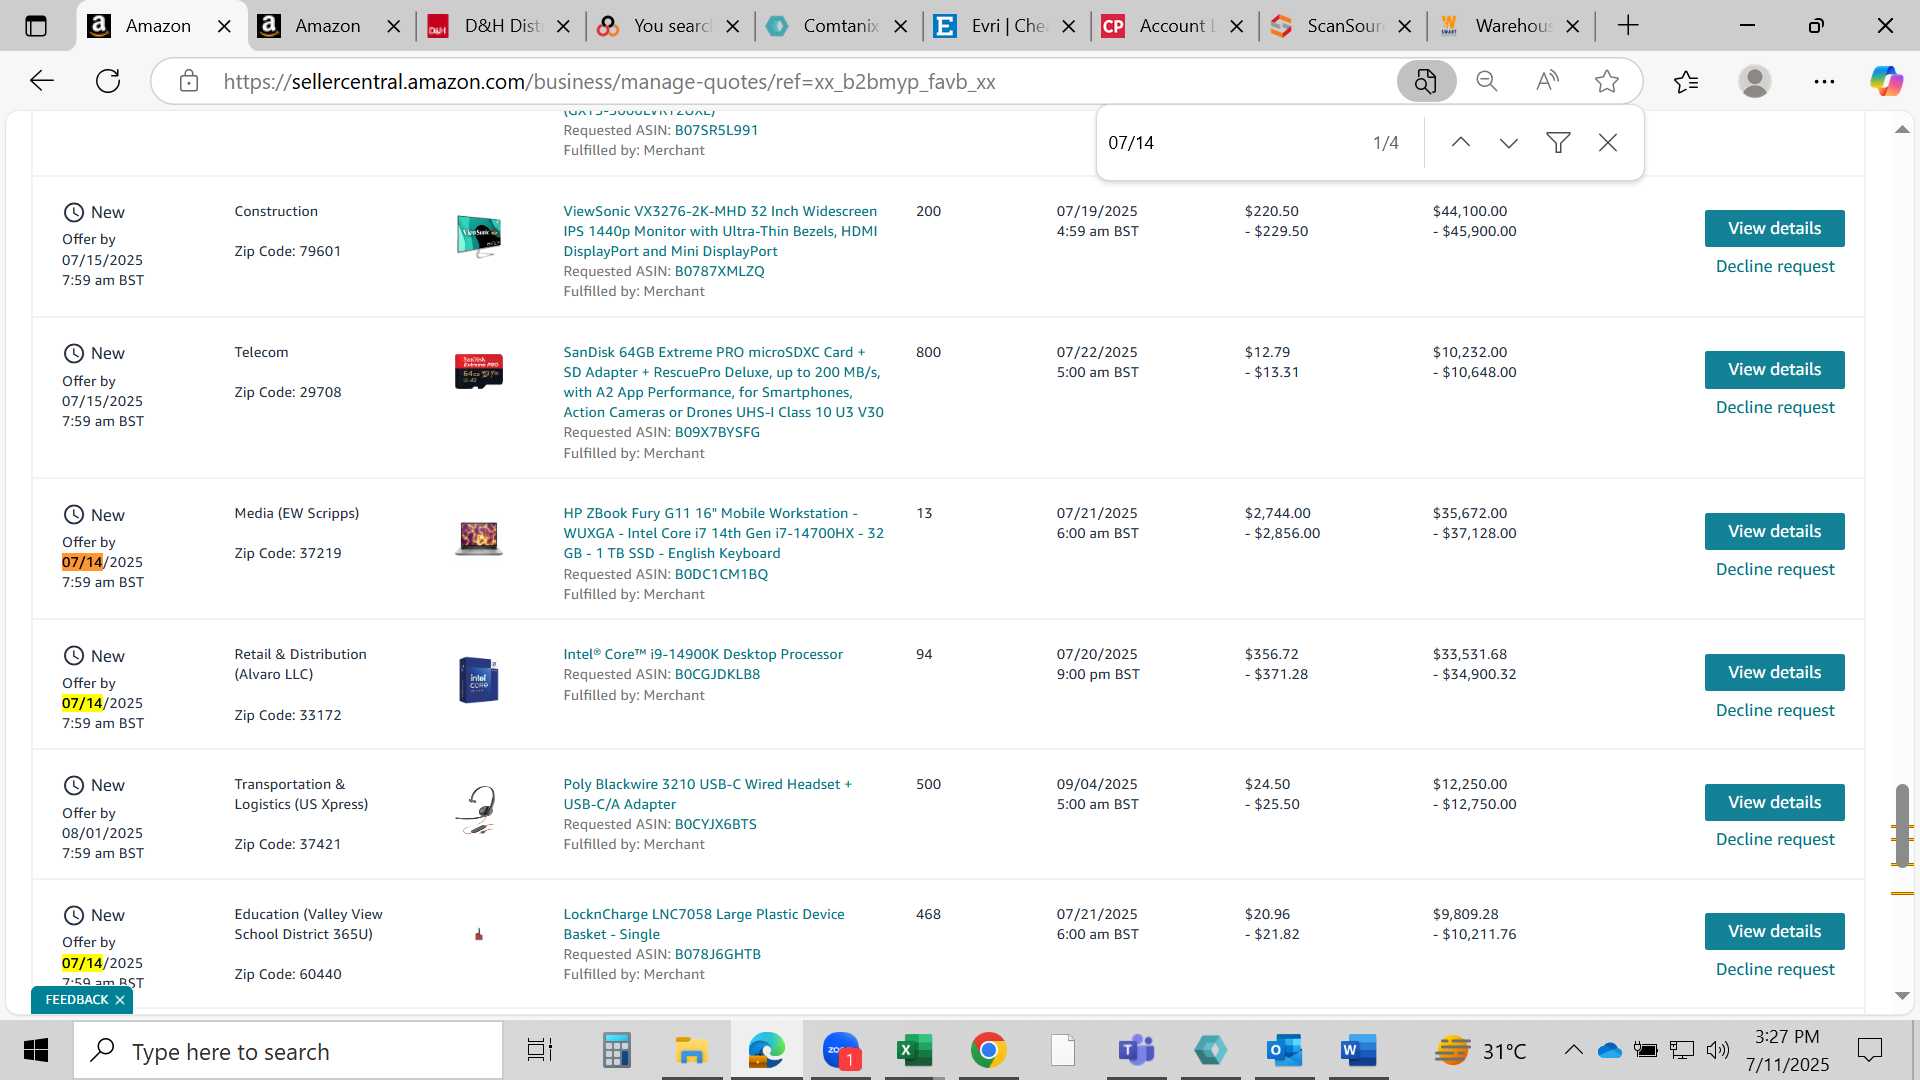
Task: Jump to previous find result
Action: point(1461,143)
